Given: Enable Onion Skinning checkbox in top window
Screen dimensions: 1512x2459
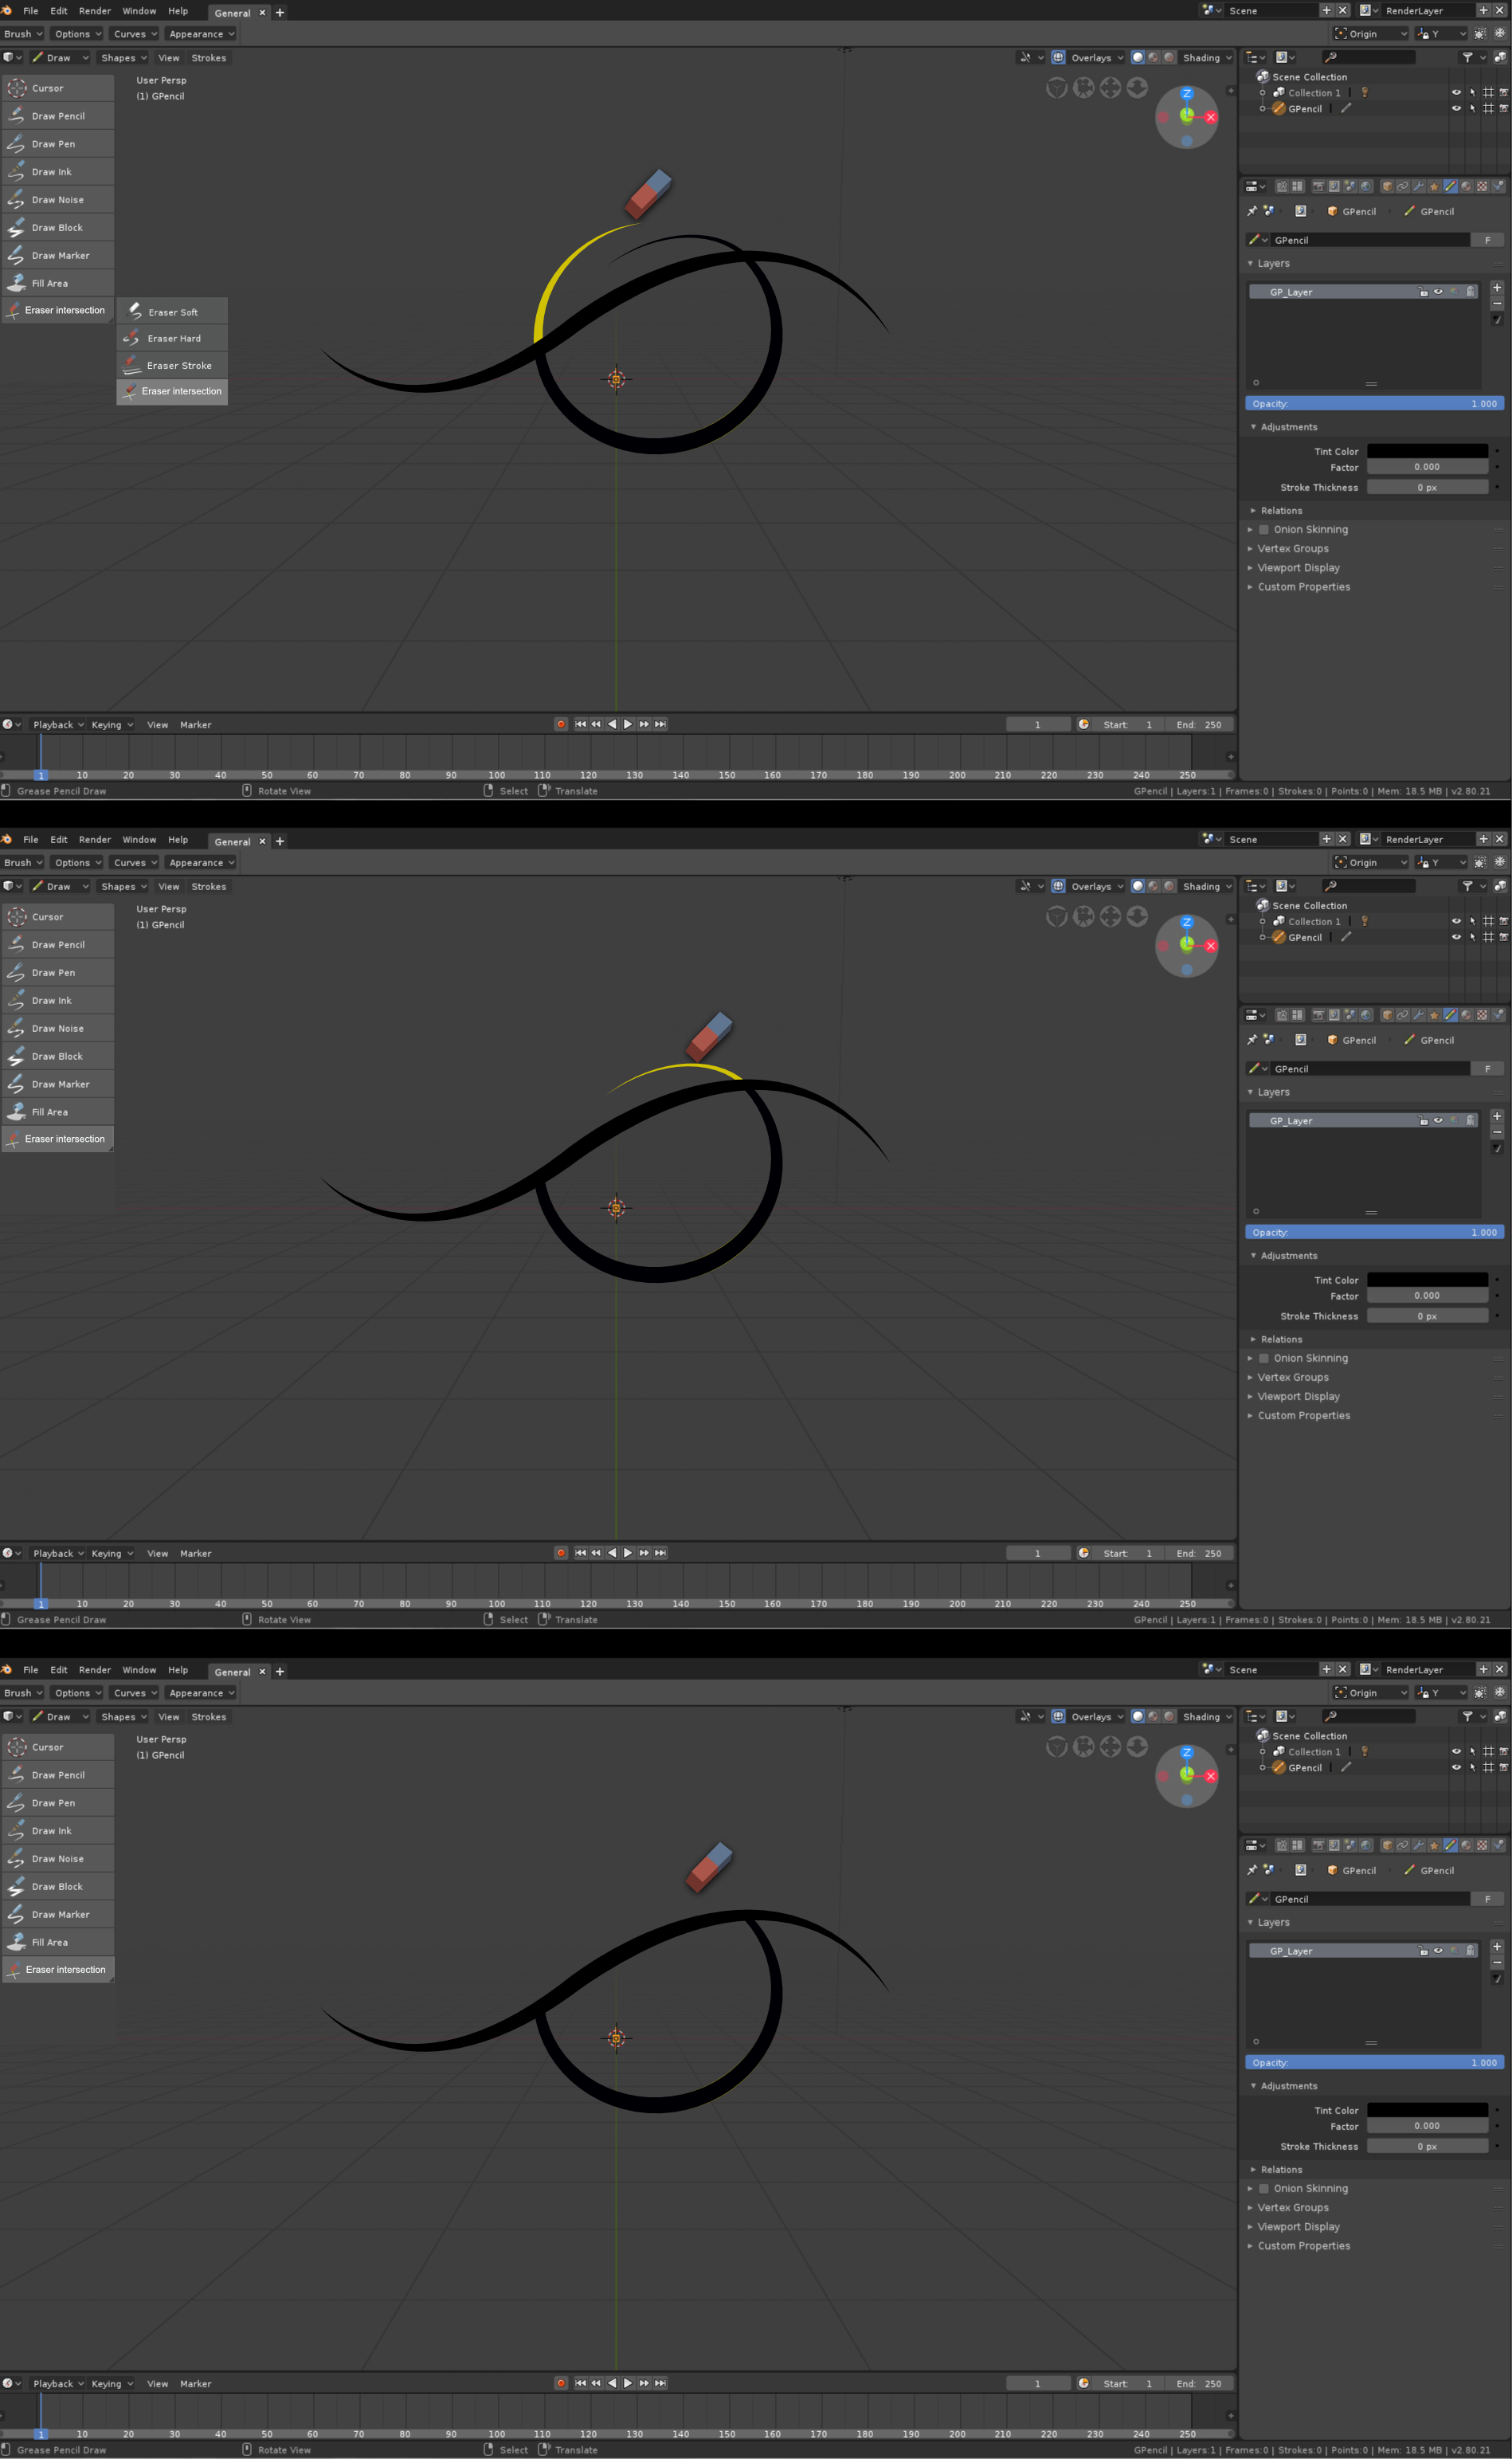Looking at the screenshot, I should click(1264, 529).
